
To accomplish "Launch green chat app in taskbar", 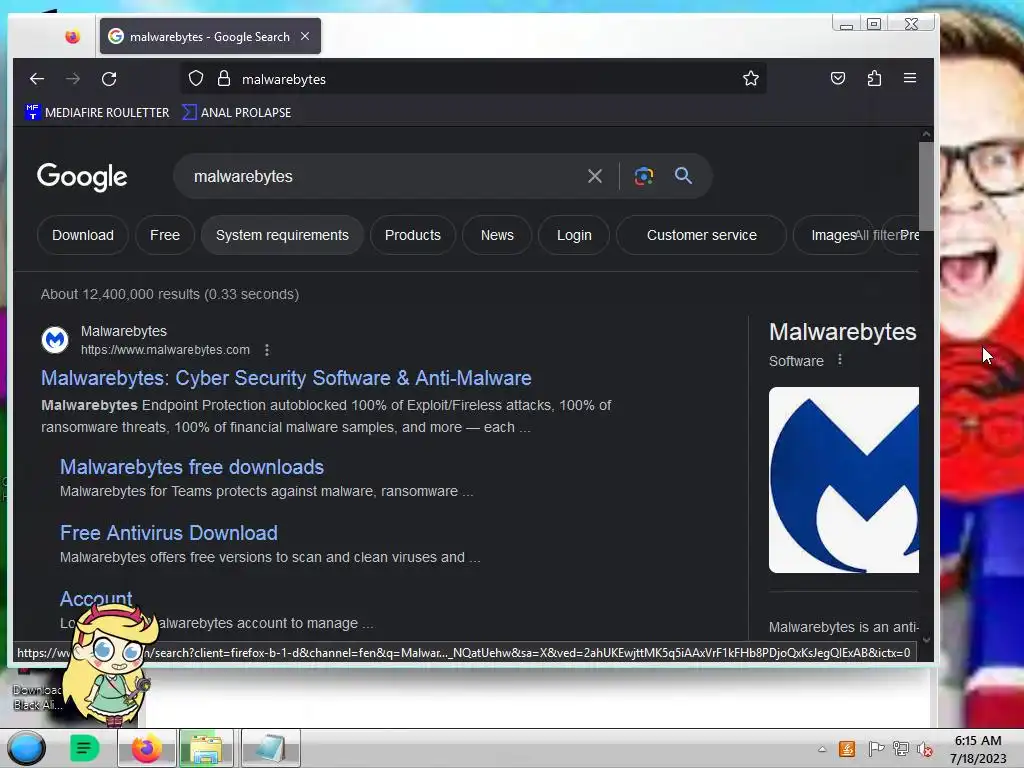I will click(x=84, y=748).
